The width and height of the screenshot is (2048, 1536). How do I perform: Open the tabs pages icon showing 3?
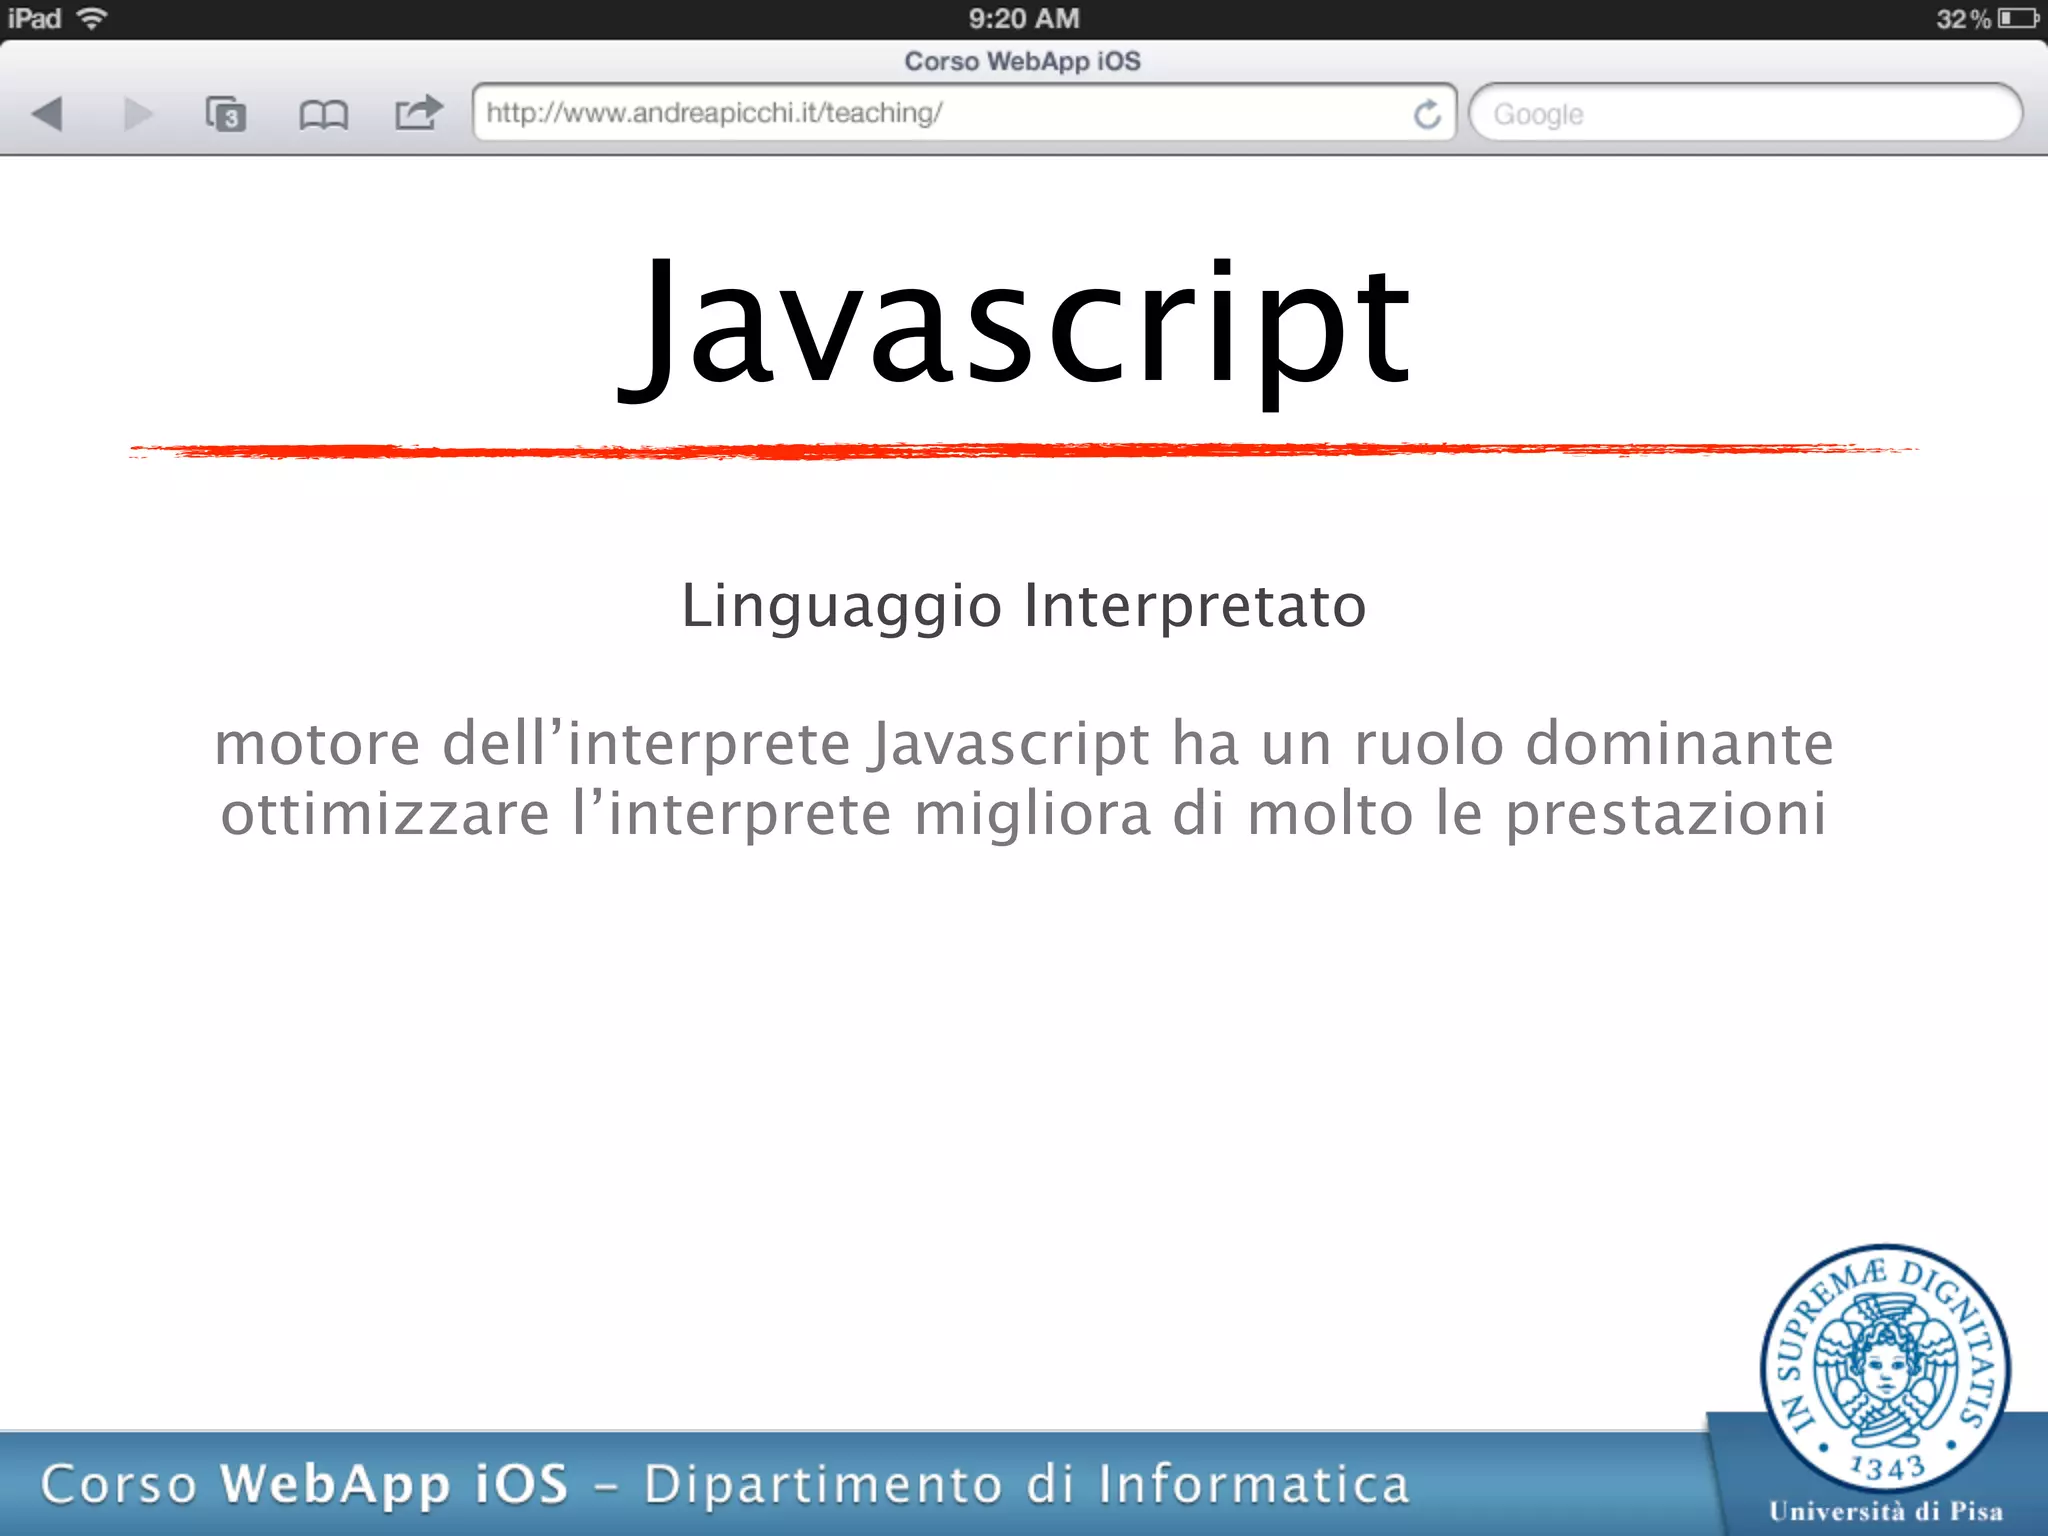pyautogui.click(x=226, y=114)
